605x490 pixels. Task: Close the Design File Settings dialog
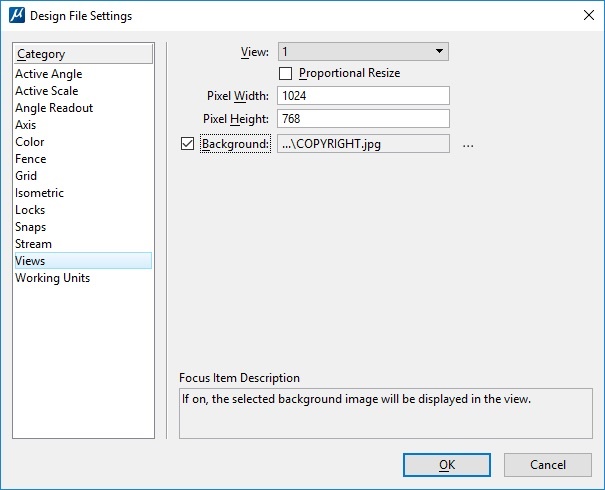[589, 15]
